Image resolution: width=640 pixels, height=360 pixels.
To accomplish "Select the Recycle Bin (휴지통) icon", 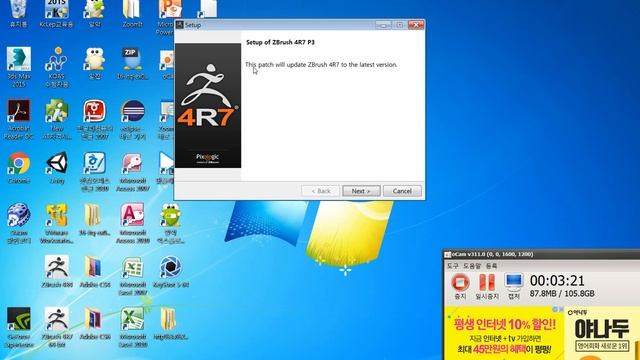I will (18, 14).
